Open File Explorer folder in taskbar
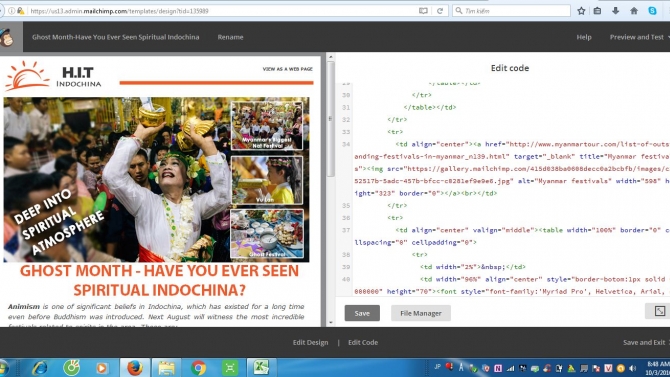Screen dimensions: 670x377 (166, 368)
